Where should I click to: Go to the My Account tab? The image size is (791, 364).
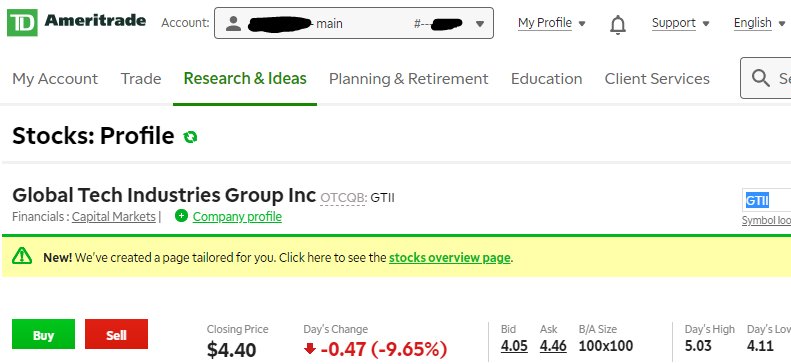[55, 79]
